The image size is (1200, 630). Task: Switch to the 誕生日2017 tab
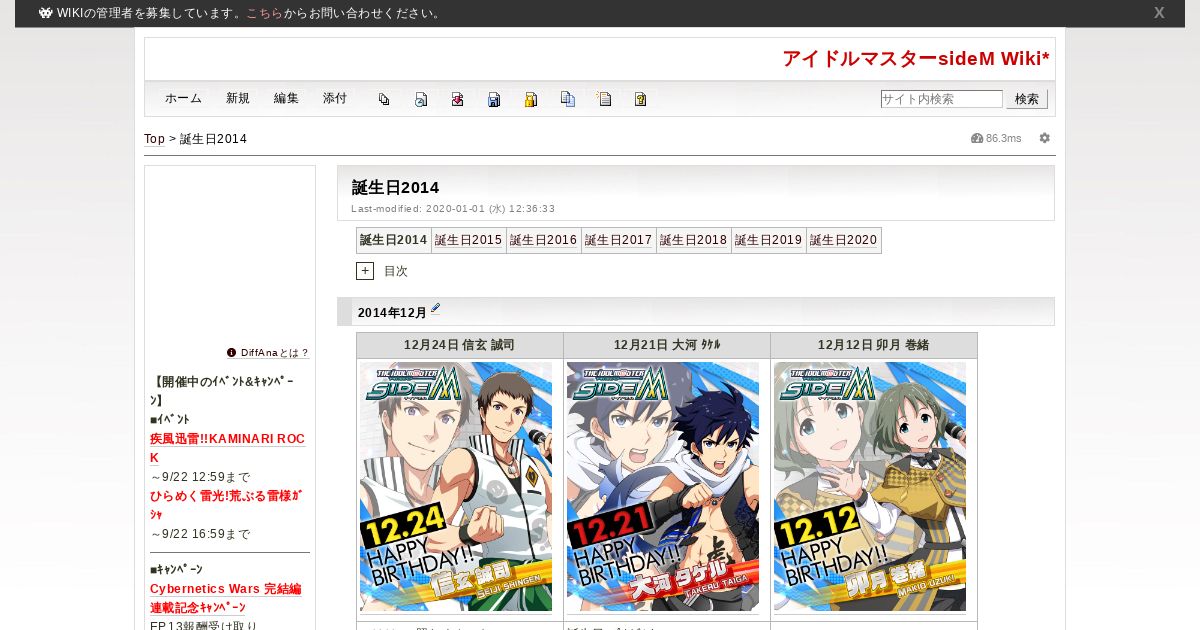coord(619,240)
